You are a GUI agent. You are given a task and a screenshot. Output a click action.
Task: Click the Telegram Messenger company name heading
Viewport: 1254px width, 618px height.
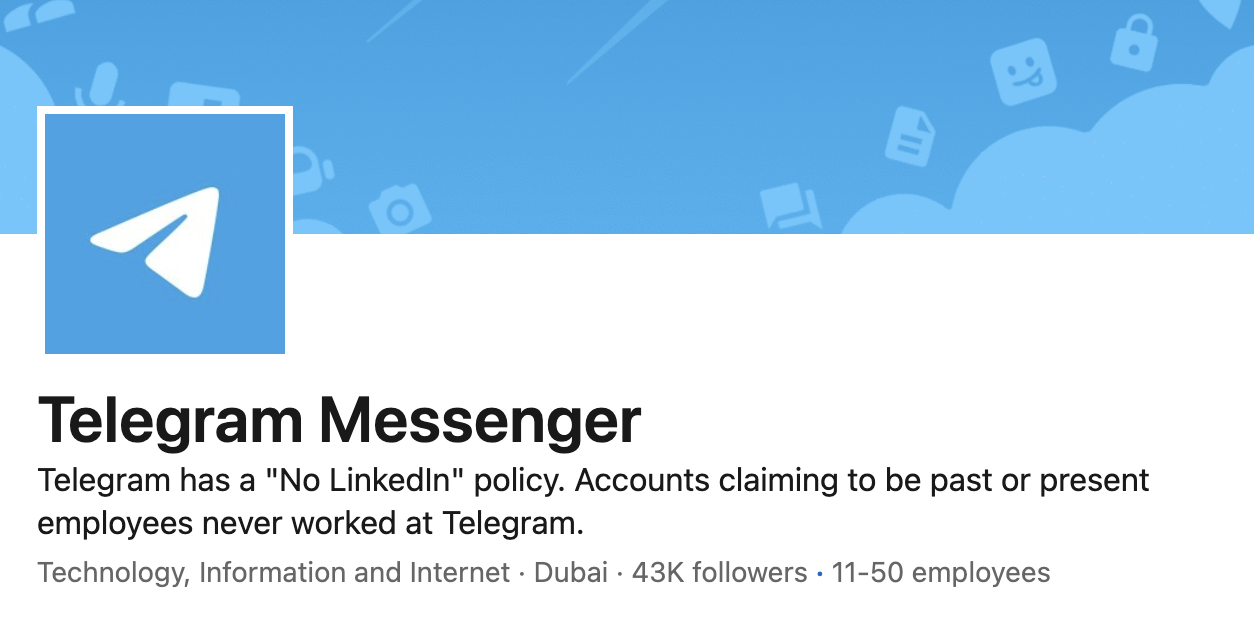339,421
